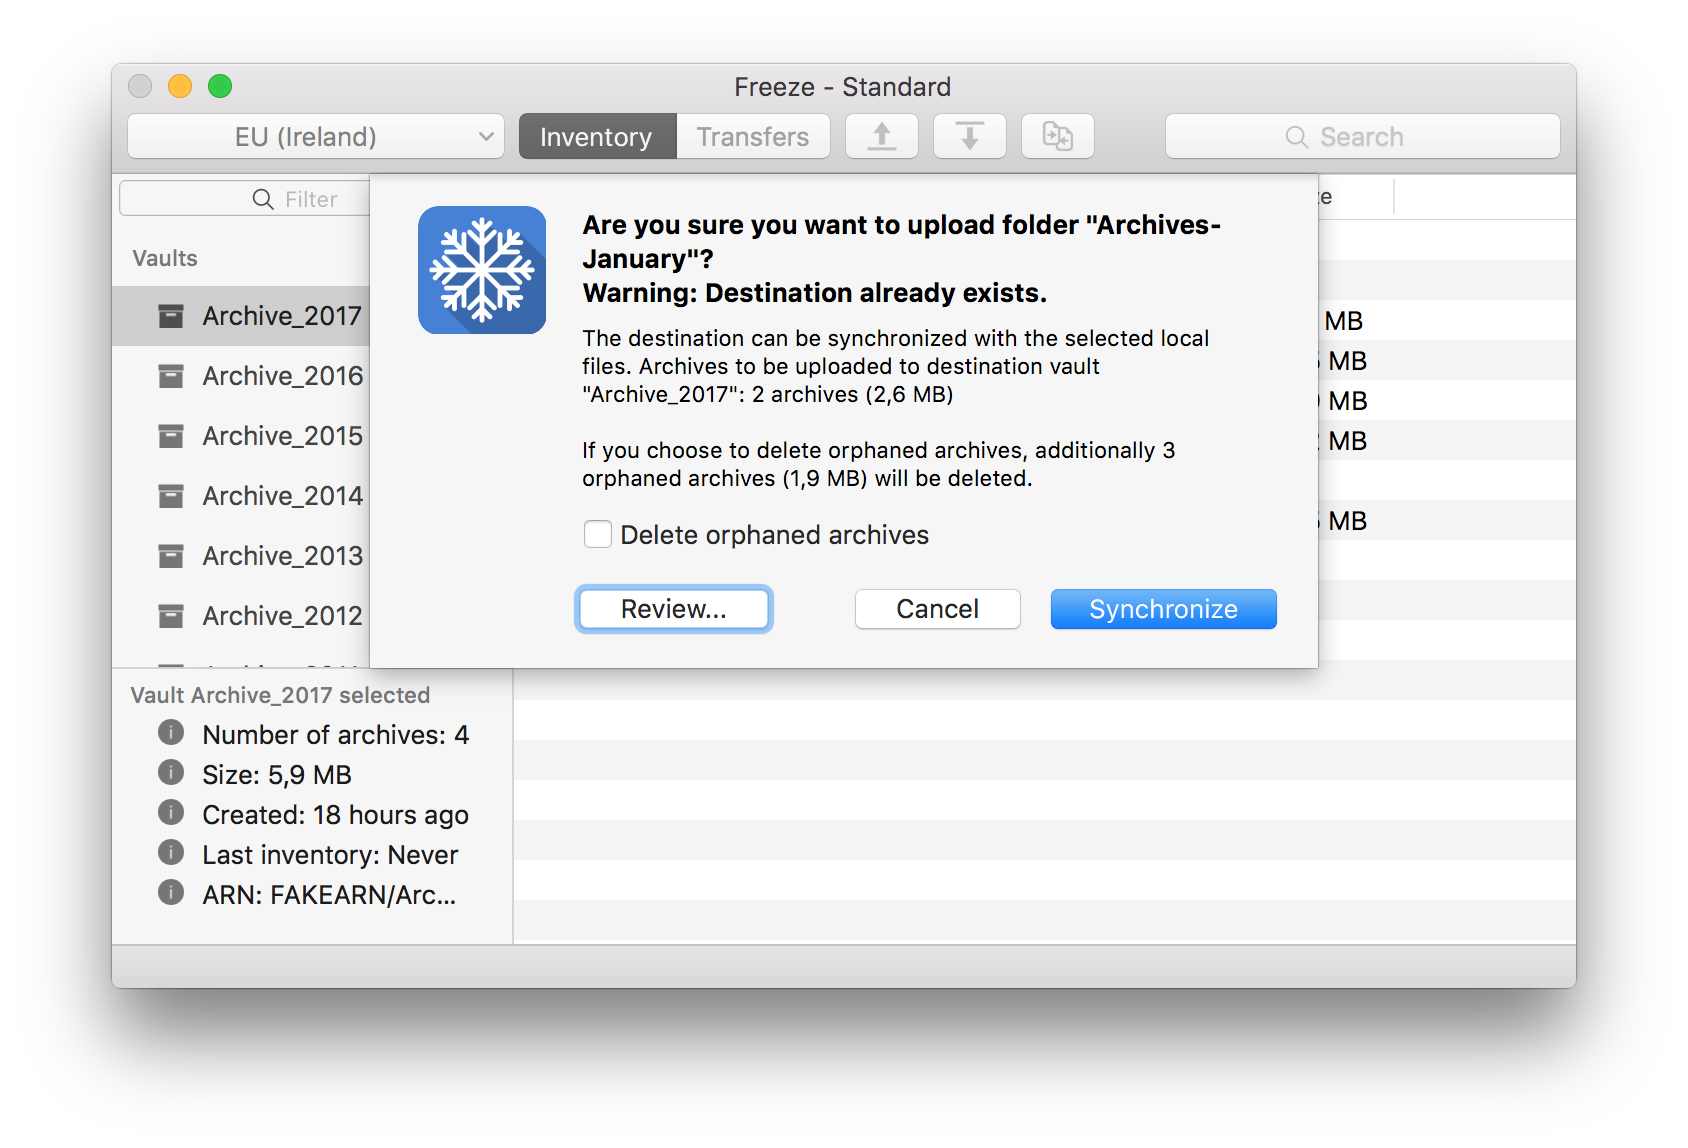The image size is (1688, 1148).
Task: Click the green zoom window button
Action: [220, 86]
